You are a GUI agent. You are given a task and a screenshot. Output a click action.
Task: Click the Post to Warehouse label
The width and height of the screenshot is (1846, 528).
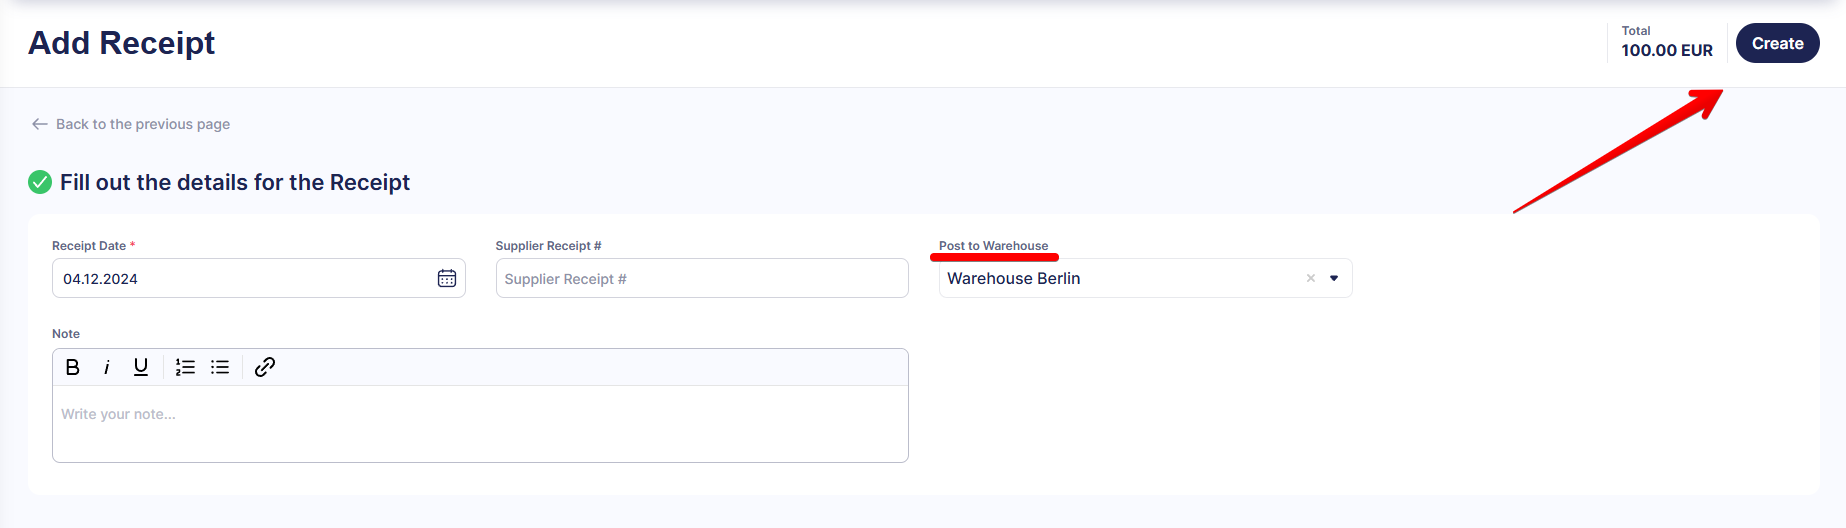(x=993, y=245)
